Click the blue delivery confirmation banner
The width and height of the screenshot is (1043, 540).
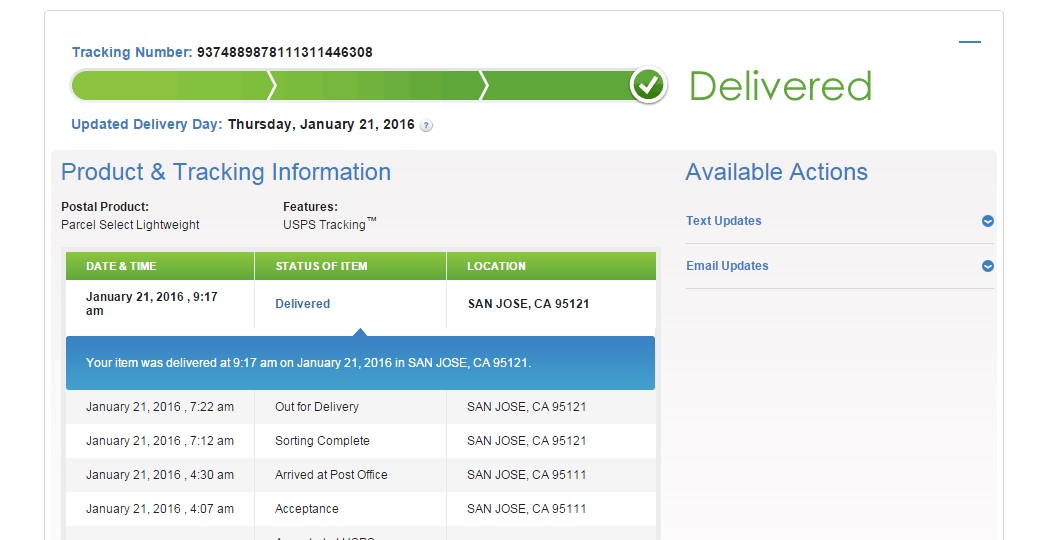(360, 363)
